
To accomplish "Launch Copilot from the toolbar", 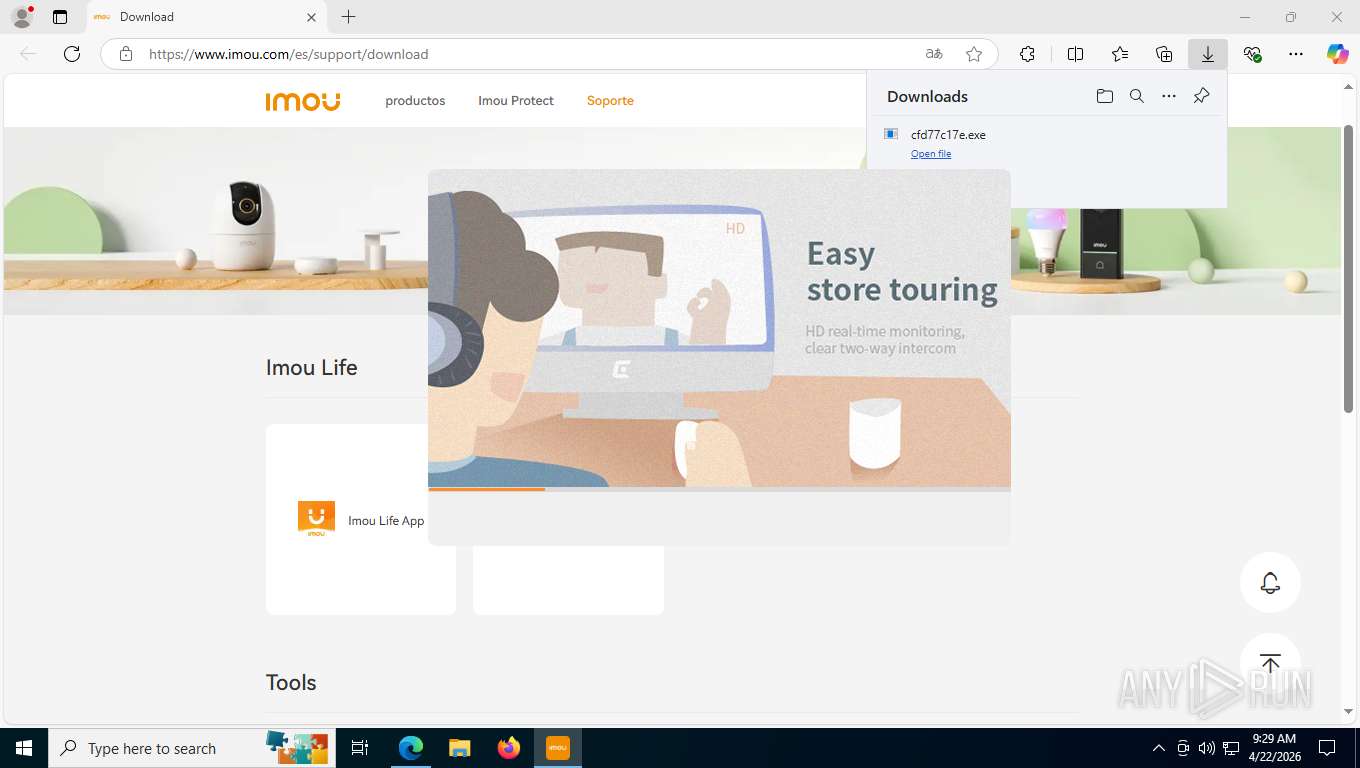I will (x=1338, y=54).
